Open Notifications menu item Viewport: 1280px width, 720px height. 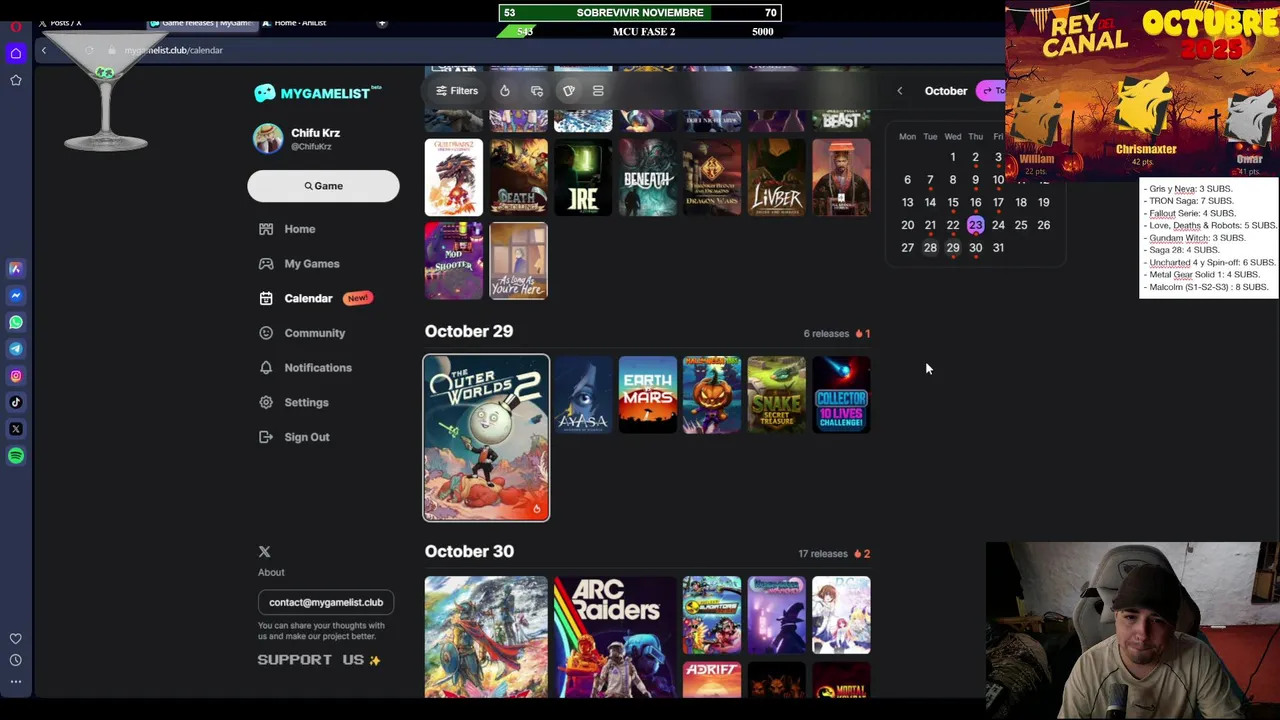(318, 368)
